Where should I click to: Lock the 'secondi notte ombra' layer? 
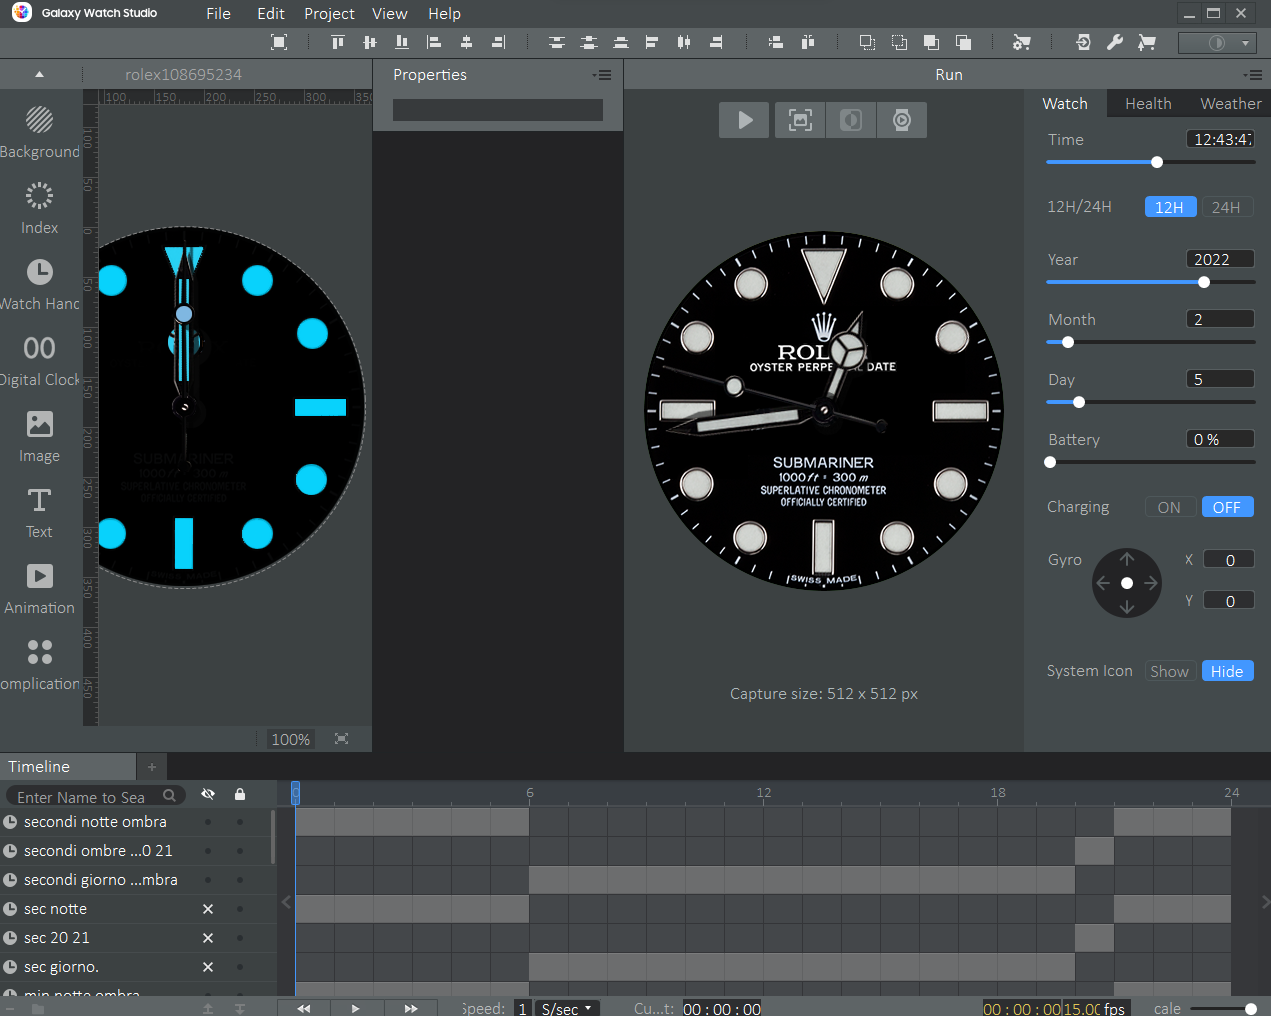[240, 822]
